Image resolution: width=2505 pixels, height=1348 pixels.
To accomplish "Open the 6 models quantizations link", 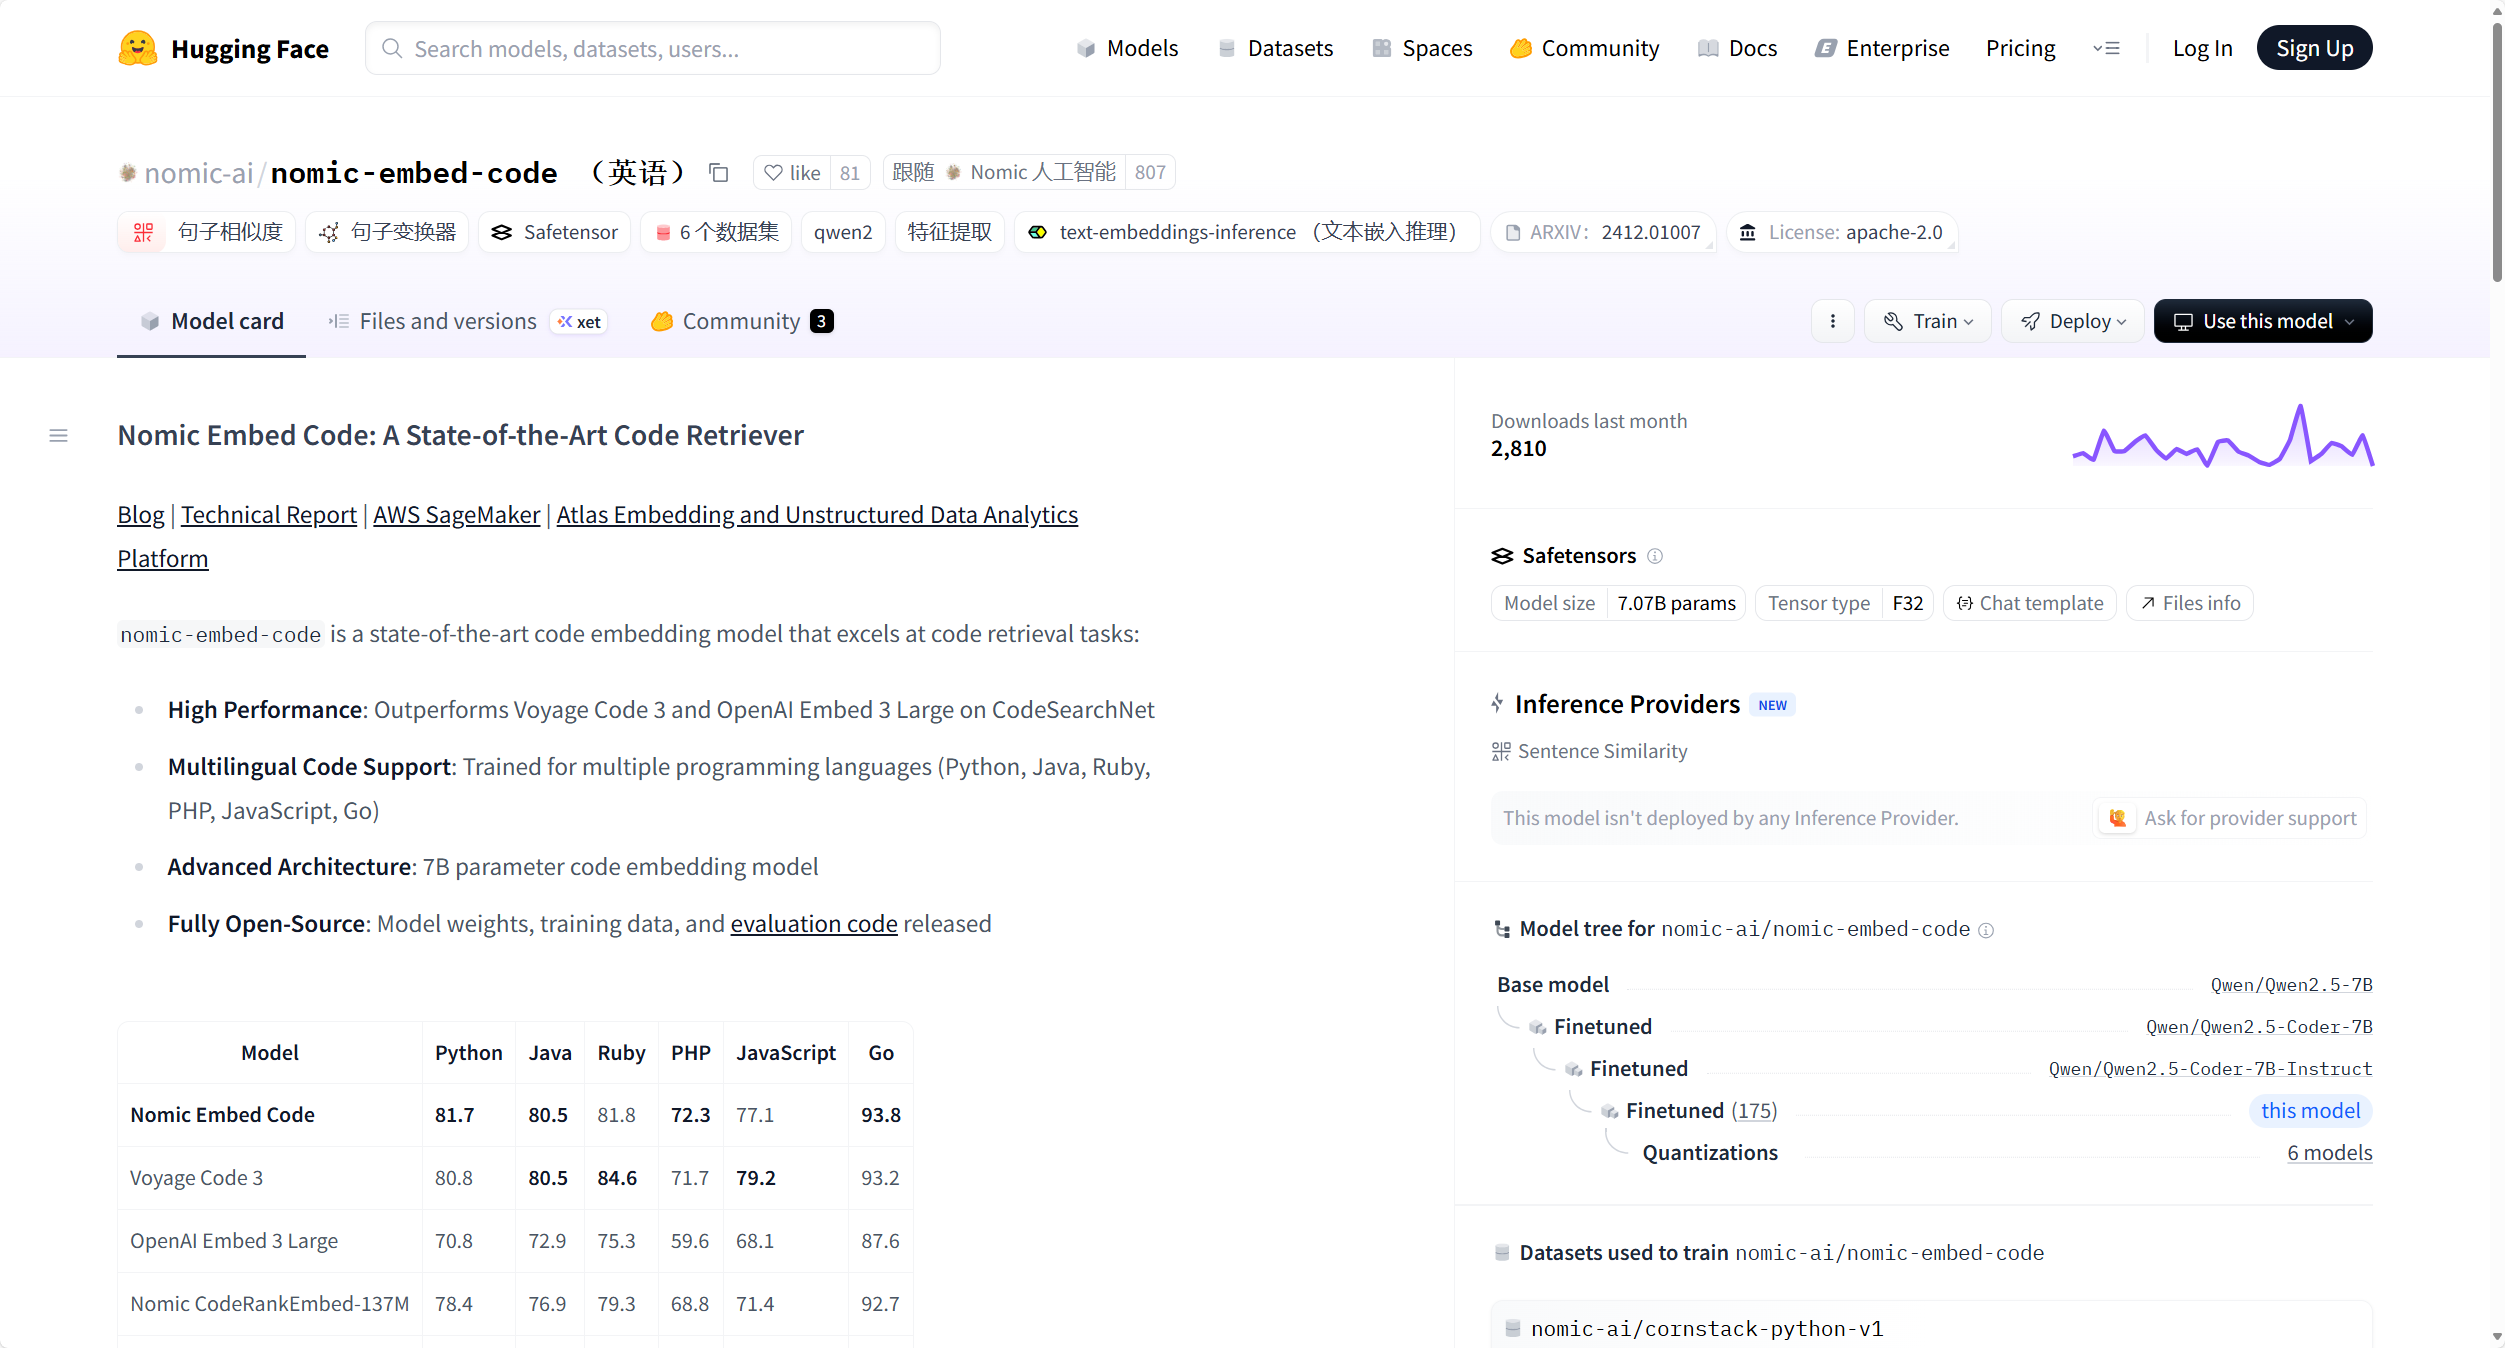I will click(2330, 1153).
